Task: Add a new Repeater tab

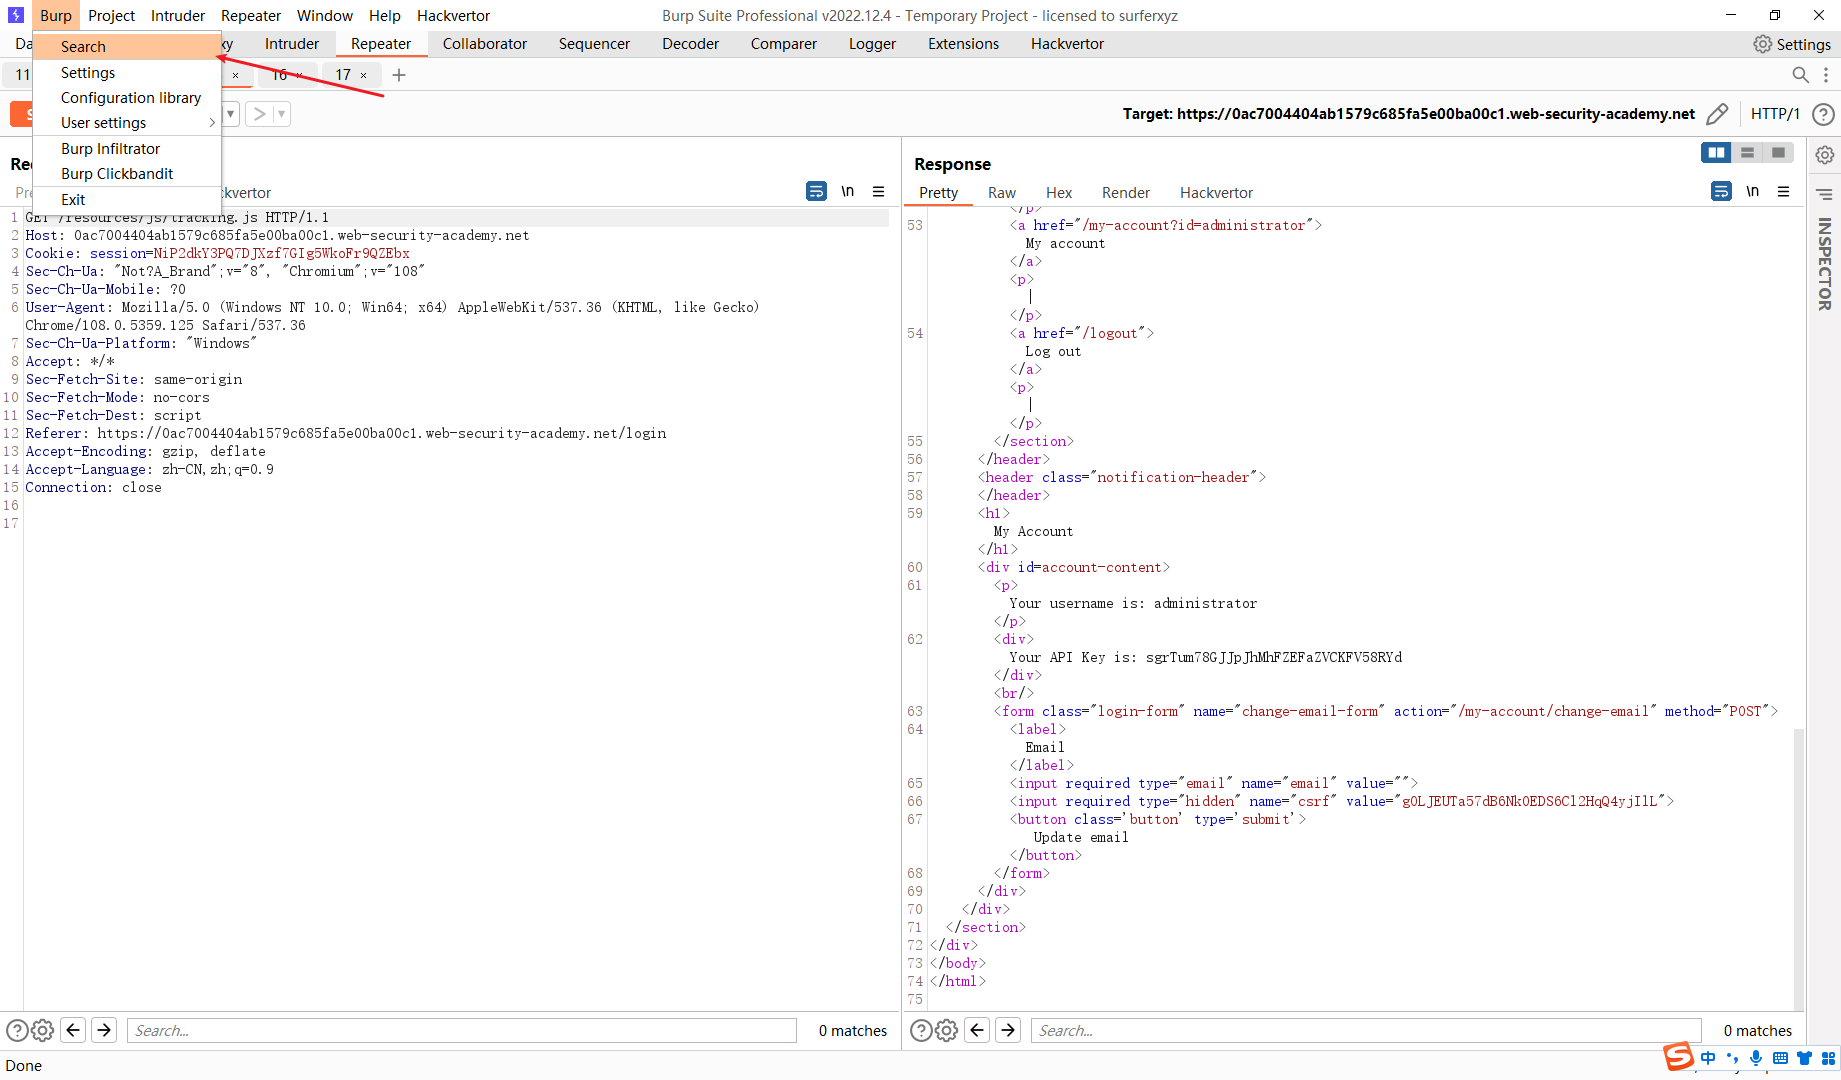Action: pos(399,75)
